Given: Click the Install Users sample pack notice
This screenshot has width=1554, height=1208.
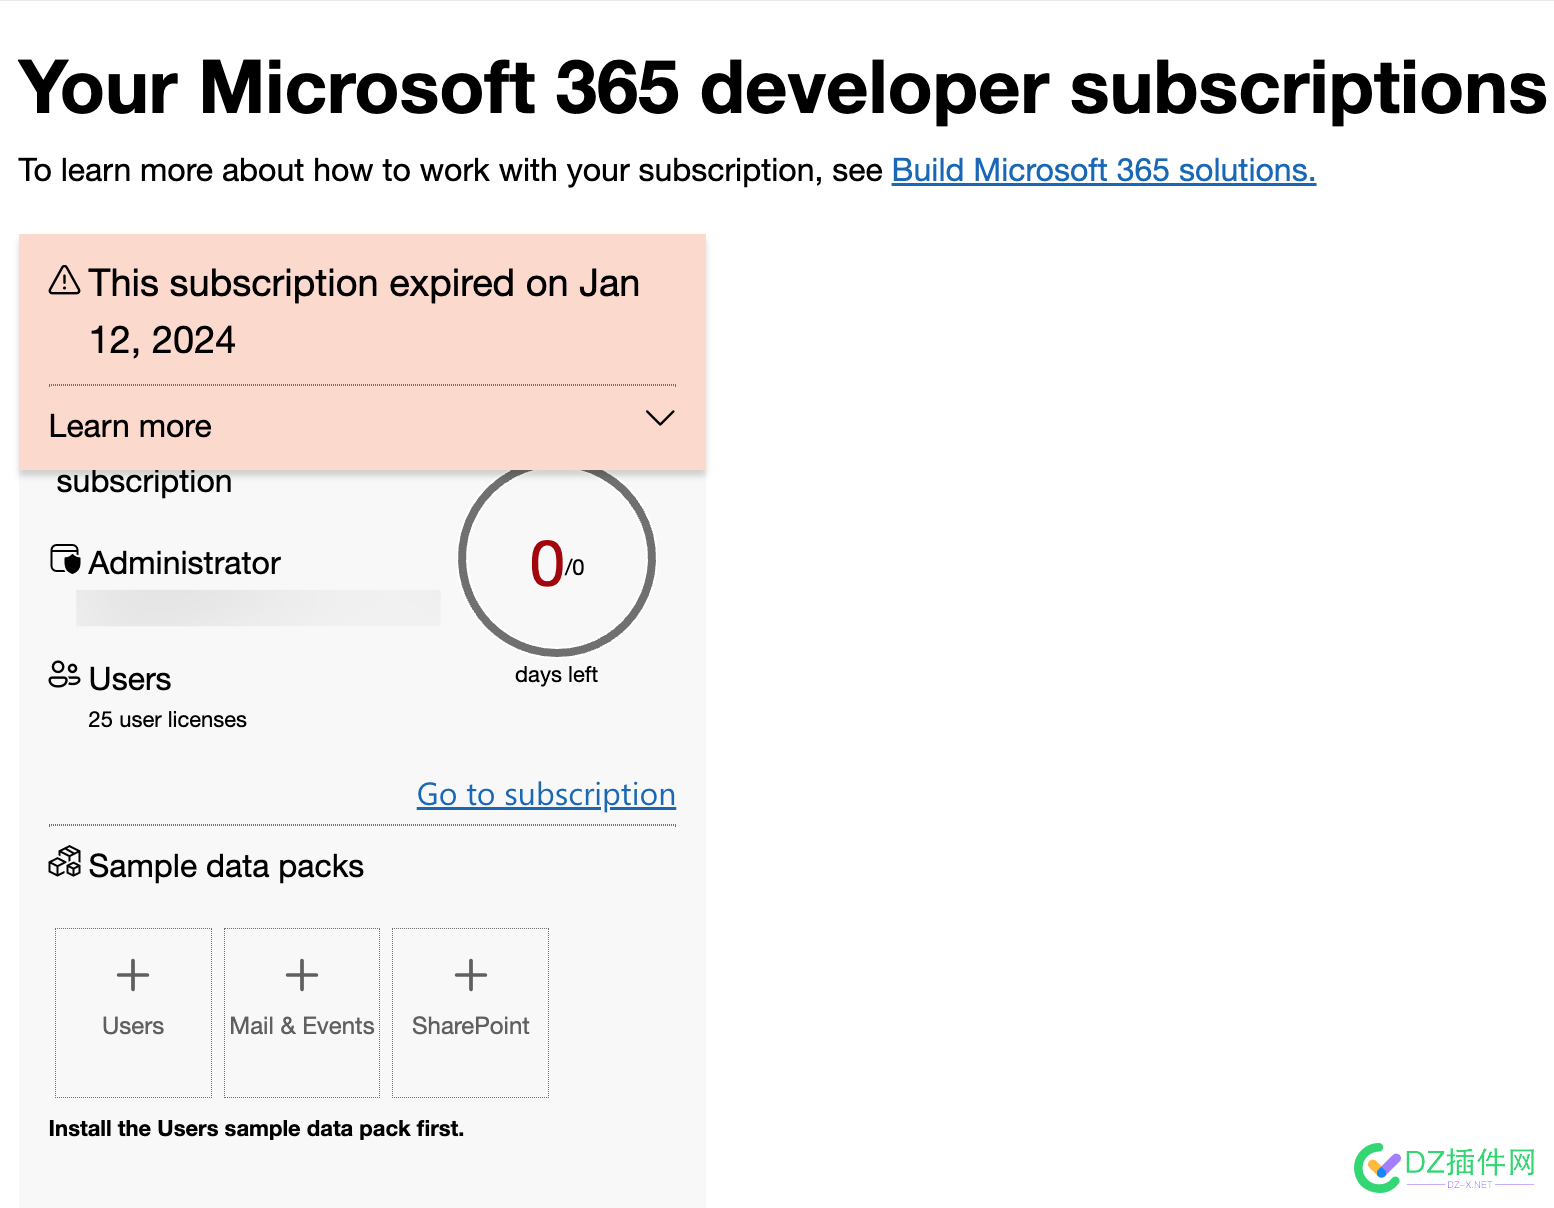Looking at the screenshot, I should pyautogui.click(x=256, y=1129).
